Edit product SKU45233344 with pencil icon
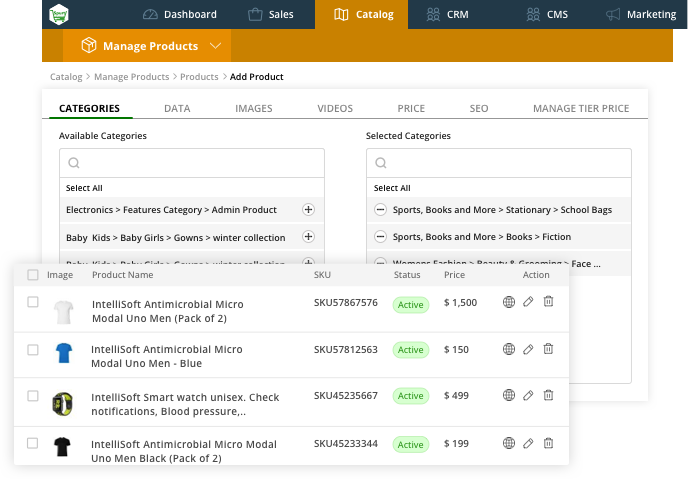Image resolution: width=688 pixels, height=479 pixels. click(528, 443)
